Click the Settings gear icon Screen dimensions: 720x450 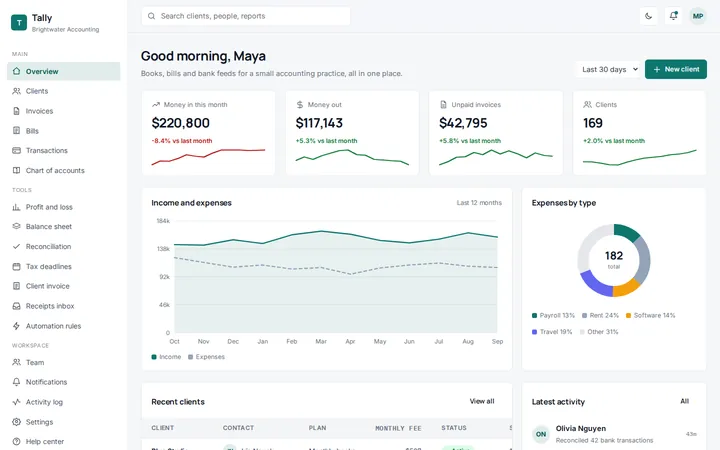(17, 422)
